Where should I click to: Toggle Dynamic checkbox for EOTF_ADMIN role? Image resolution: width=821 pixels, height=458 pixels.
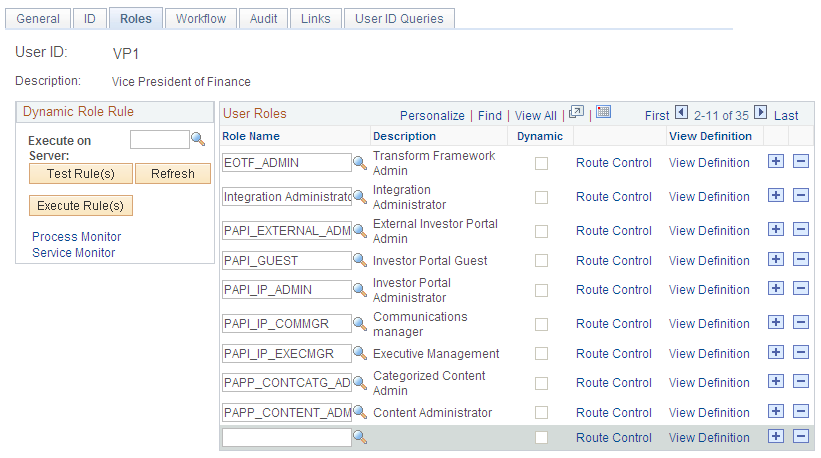tap(541, 163)
